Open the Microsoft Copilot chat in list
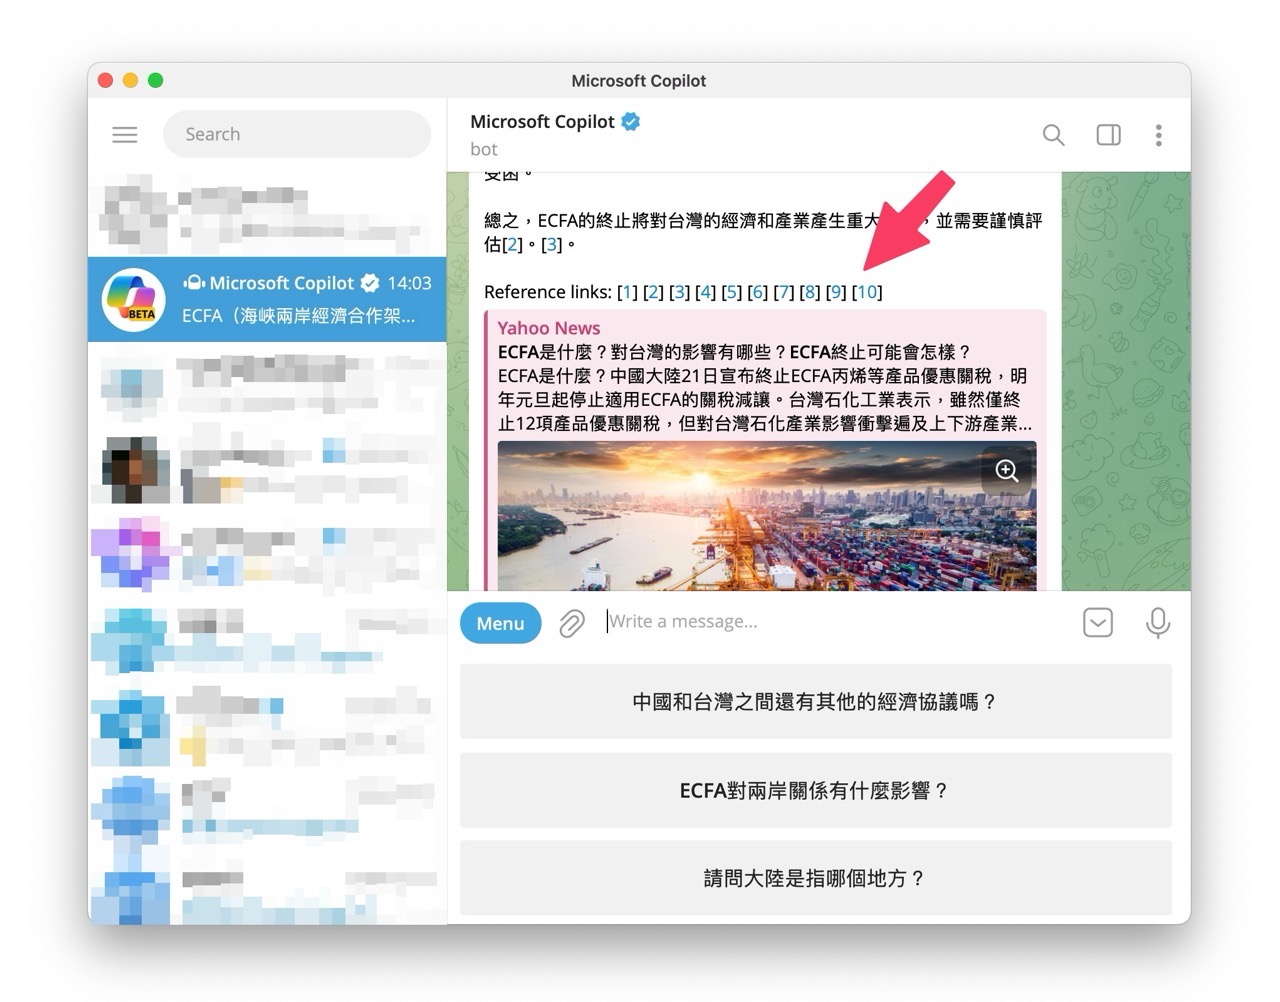 tap(267, 299)
